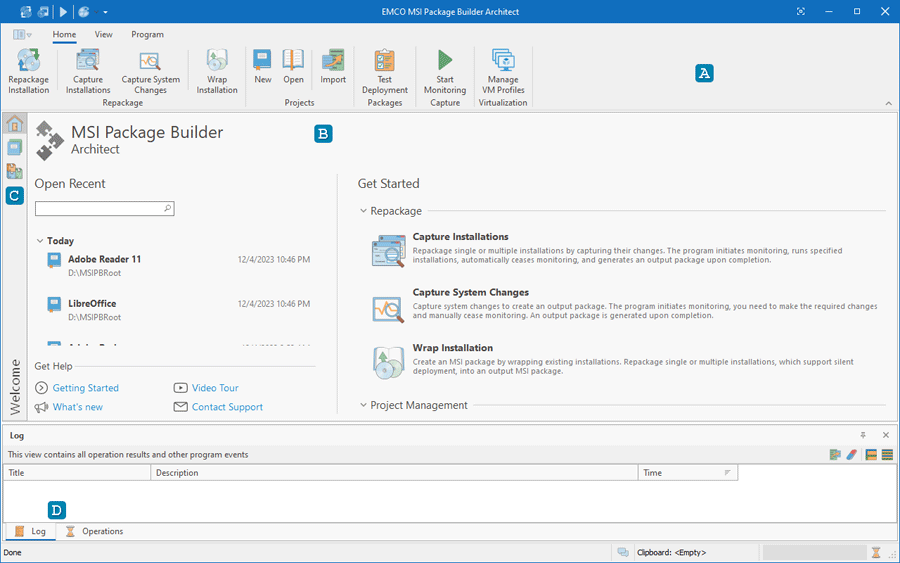Select the Operations tab at the bottom
The width and height of the screenshot is (900, 563).
[x=94, y=531]
